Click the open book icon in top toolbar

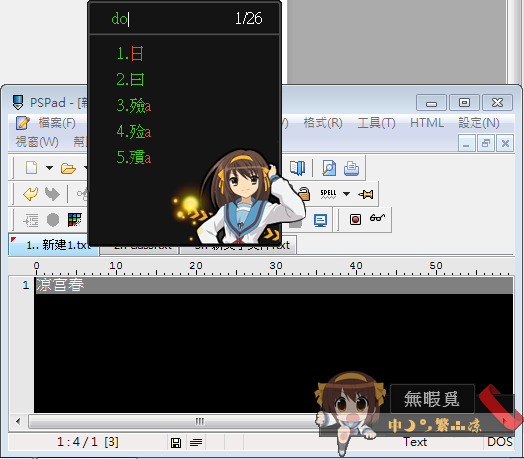[297, 168]
